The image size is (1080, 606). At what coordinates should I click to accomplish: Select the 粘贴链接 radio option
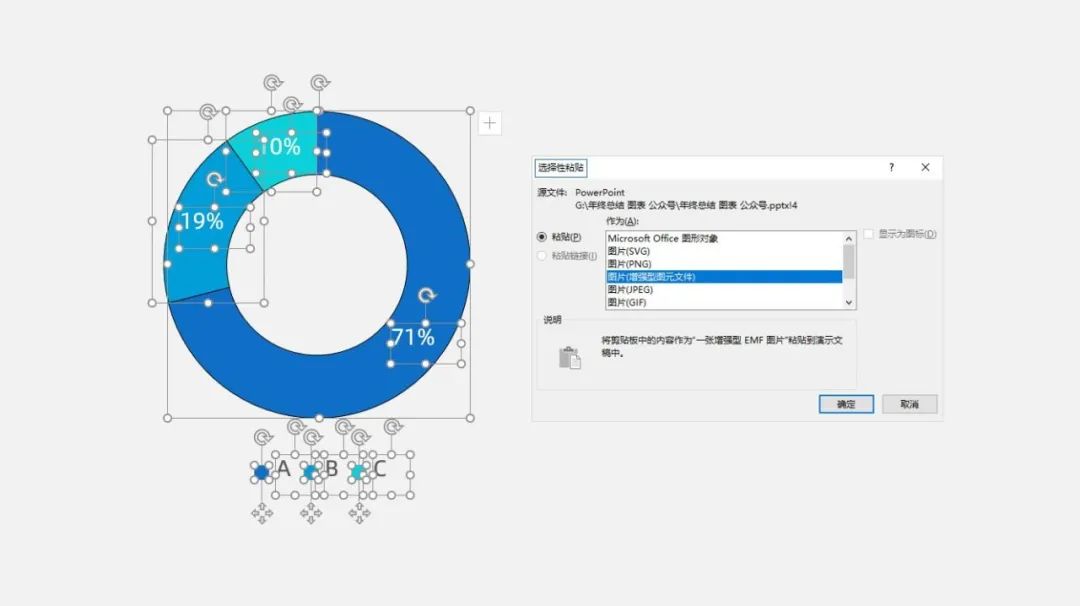[x=542, y=256]
